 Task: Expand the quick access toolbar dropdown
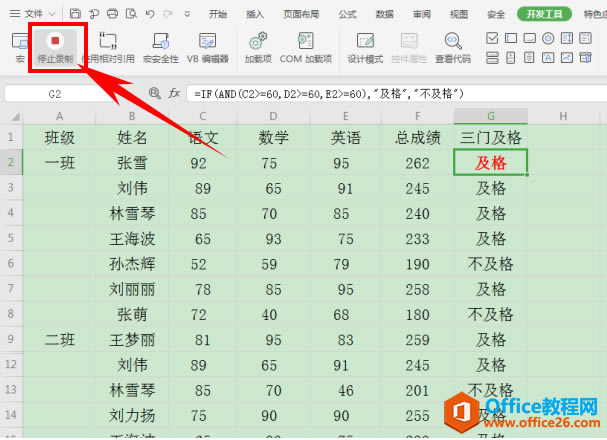(x=187, y=14)
